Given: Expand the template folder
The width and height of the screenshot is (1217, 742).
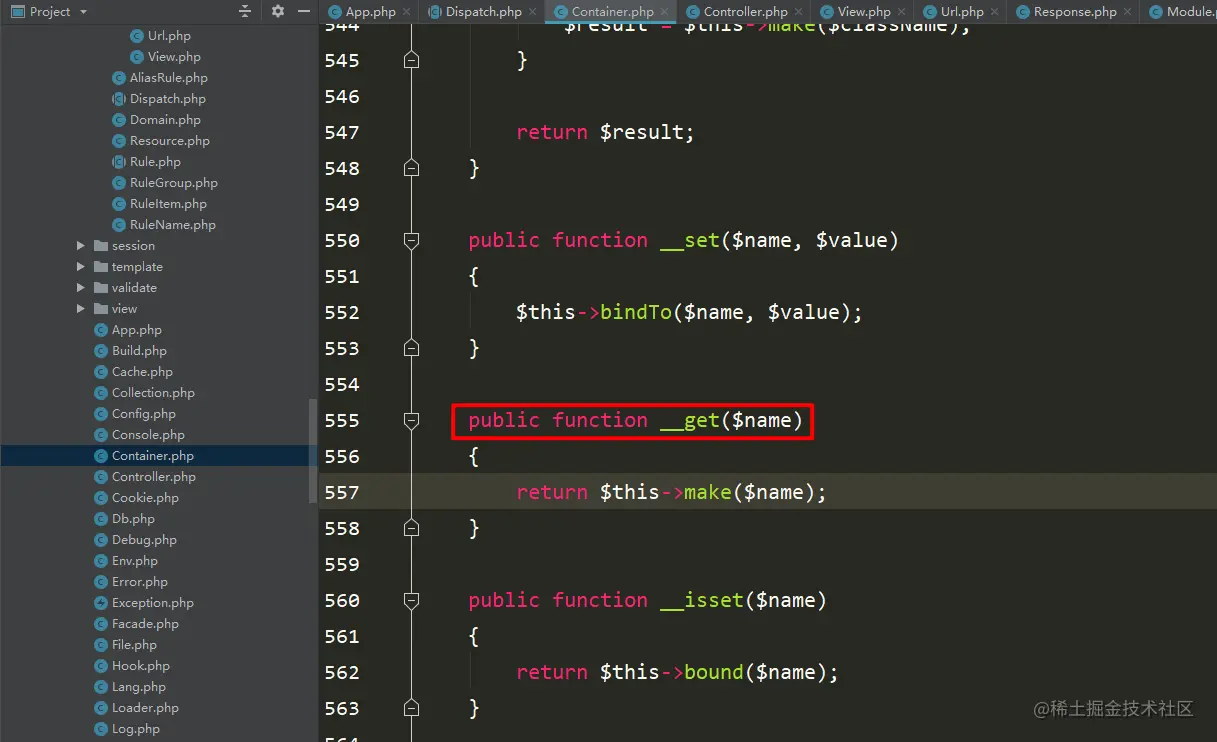Looking at the screenshot, I should click(x=81, y=267).
